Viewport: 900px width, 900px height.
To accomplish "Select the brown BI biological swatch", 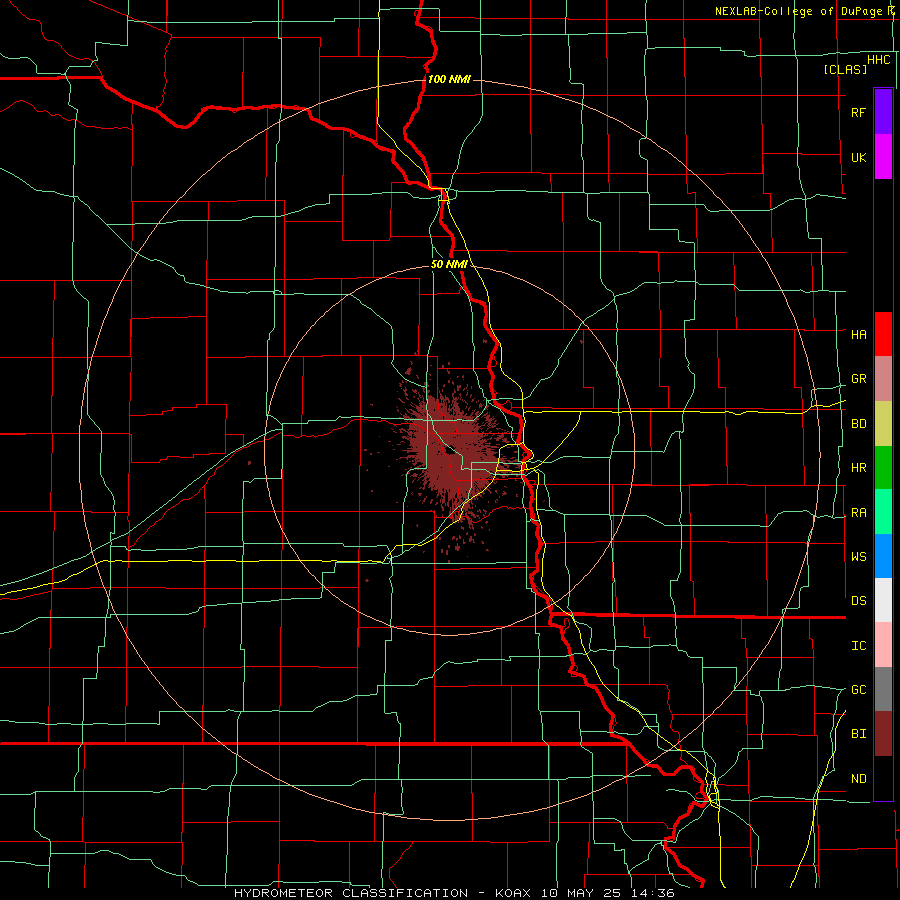I will [x=883, y=734].
